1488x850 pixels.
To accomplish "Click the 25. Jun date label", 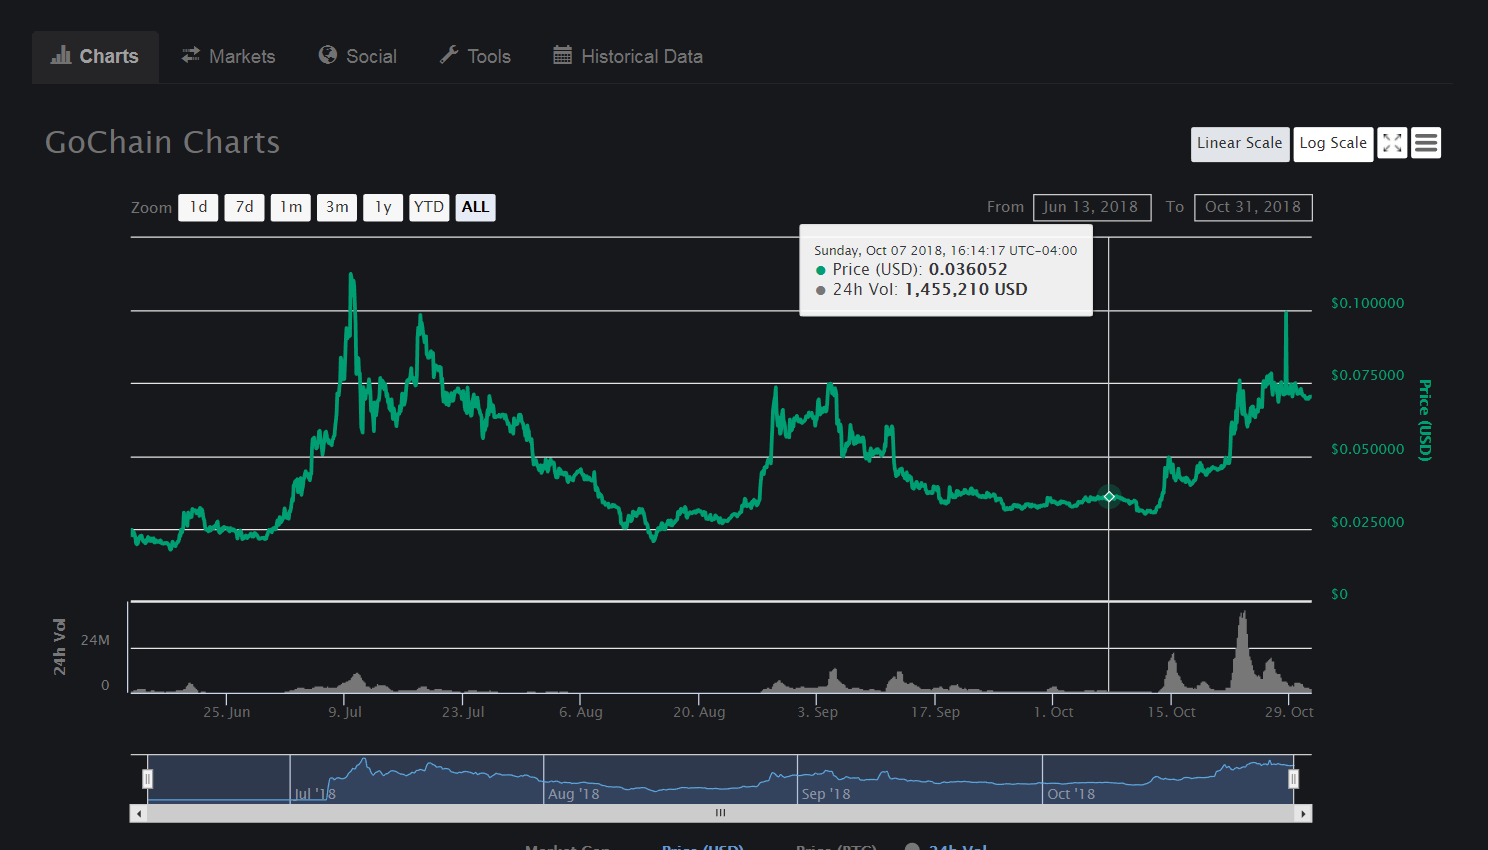I will click(x=226, y=712).
